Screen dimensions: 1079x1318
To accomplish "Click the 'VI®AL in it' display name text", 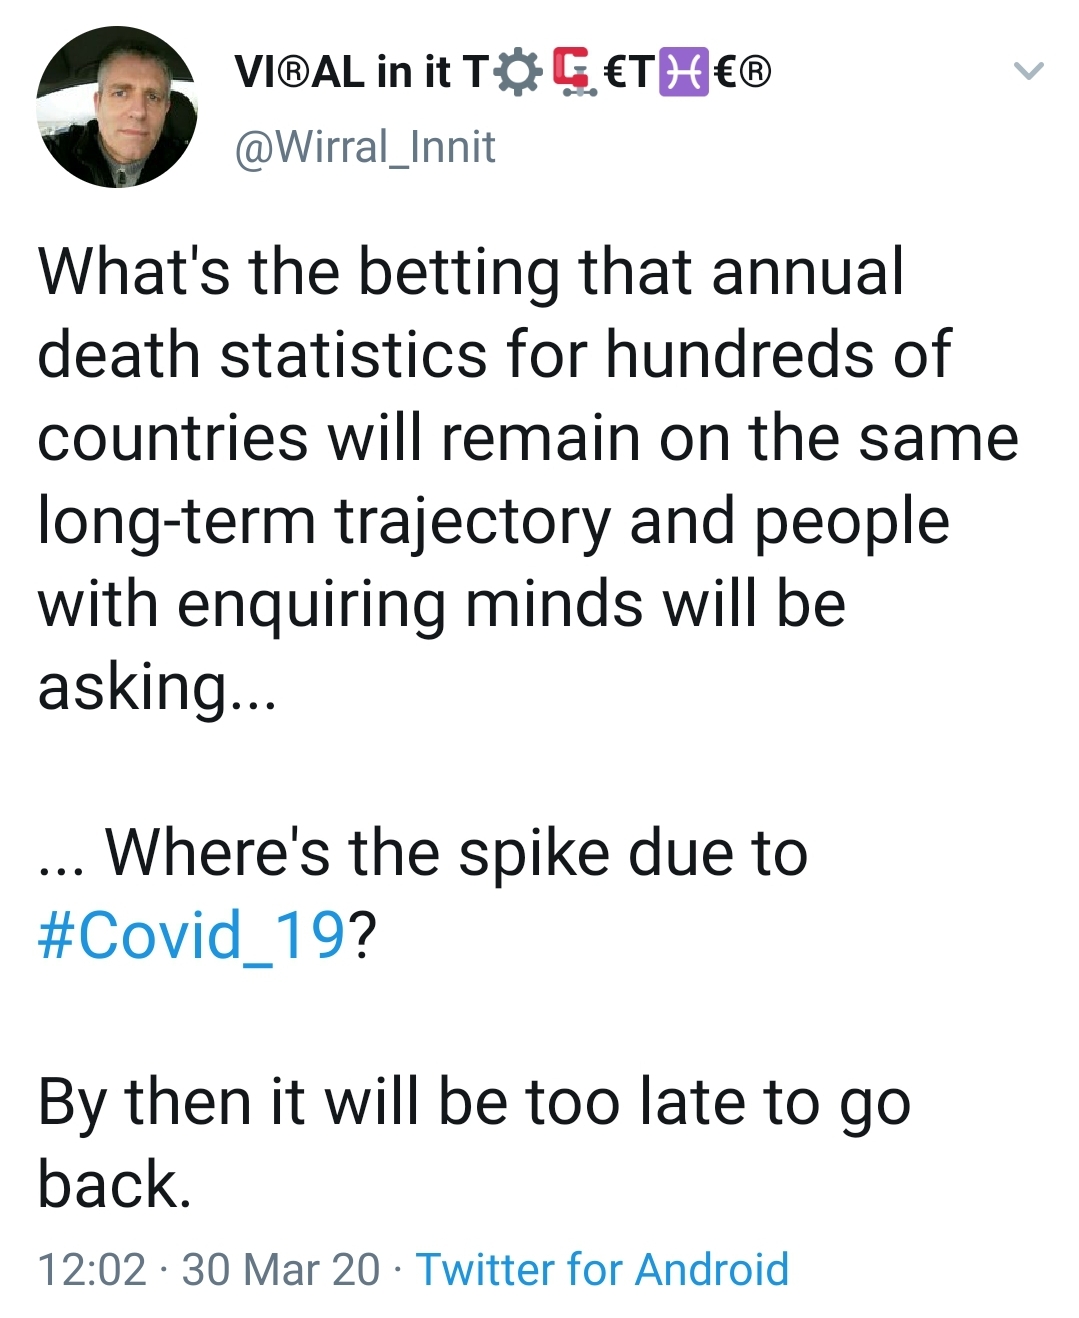I will coord(342,73).
